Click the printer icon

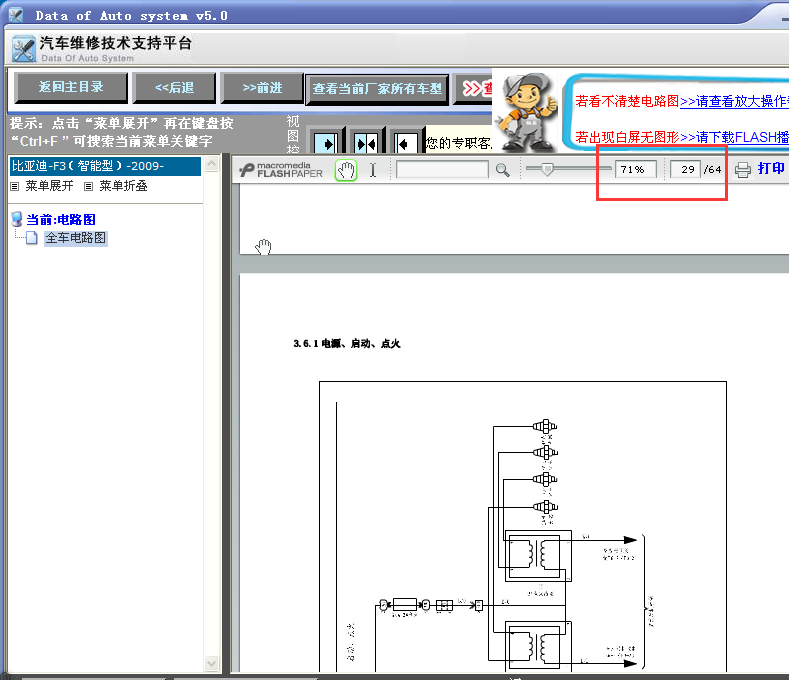point(743,170)
